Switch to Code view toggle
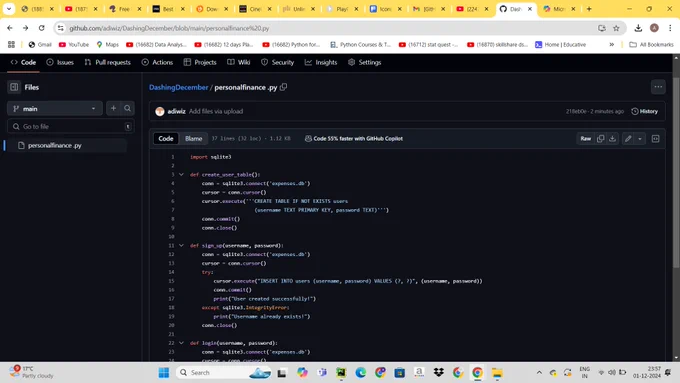This screenshot has height=383, width=680. pos(166,138)
